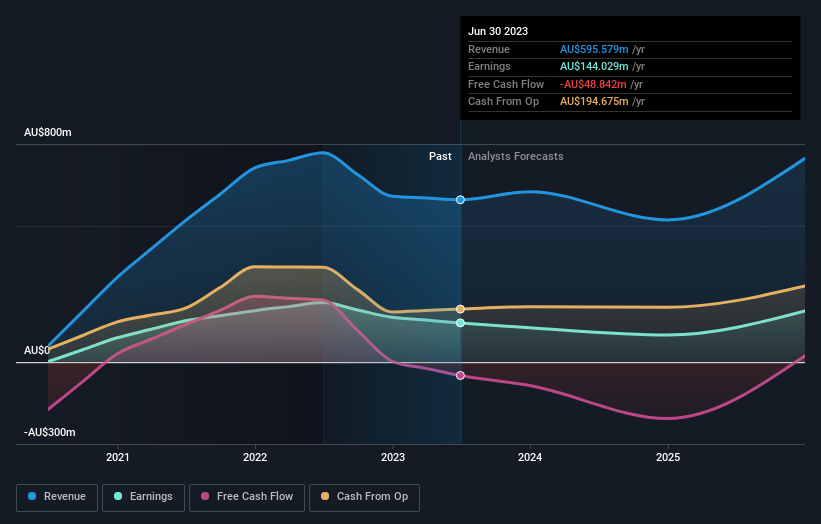Screen dimensions: 821x524
Task: Click the pink Free Cash Flow data point
Action: 460,375
